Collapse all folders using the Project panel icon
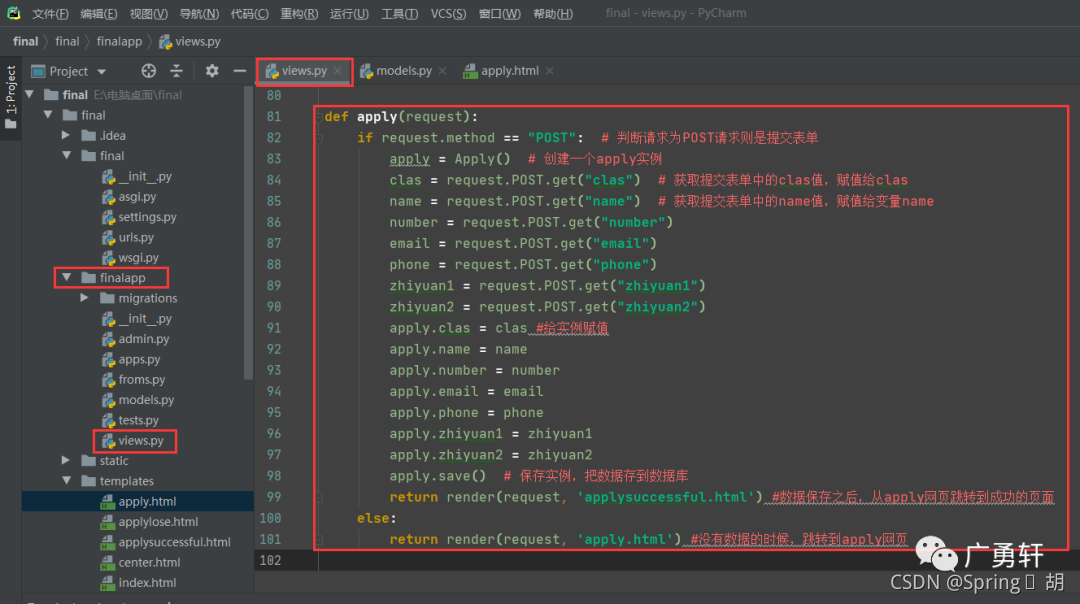 pos(176,70)
